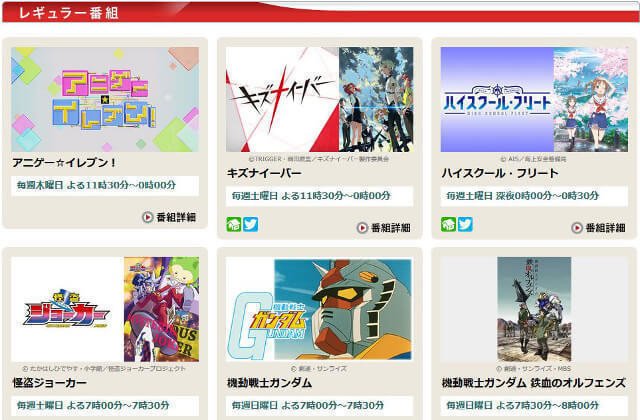Viewport: 640px width, 420px height.
Task: Click the レギュラー番組 red header bar
Action: (x=320, y=12)
